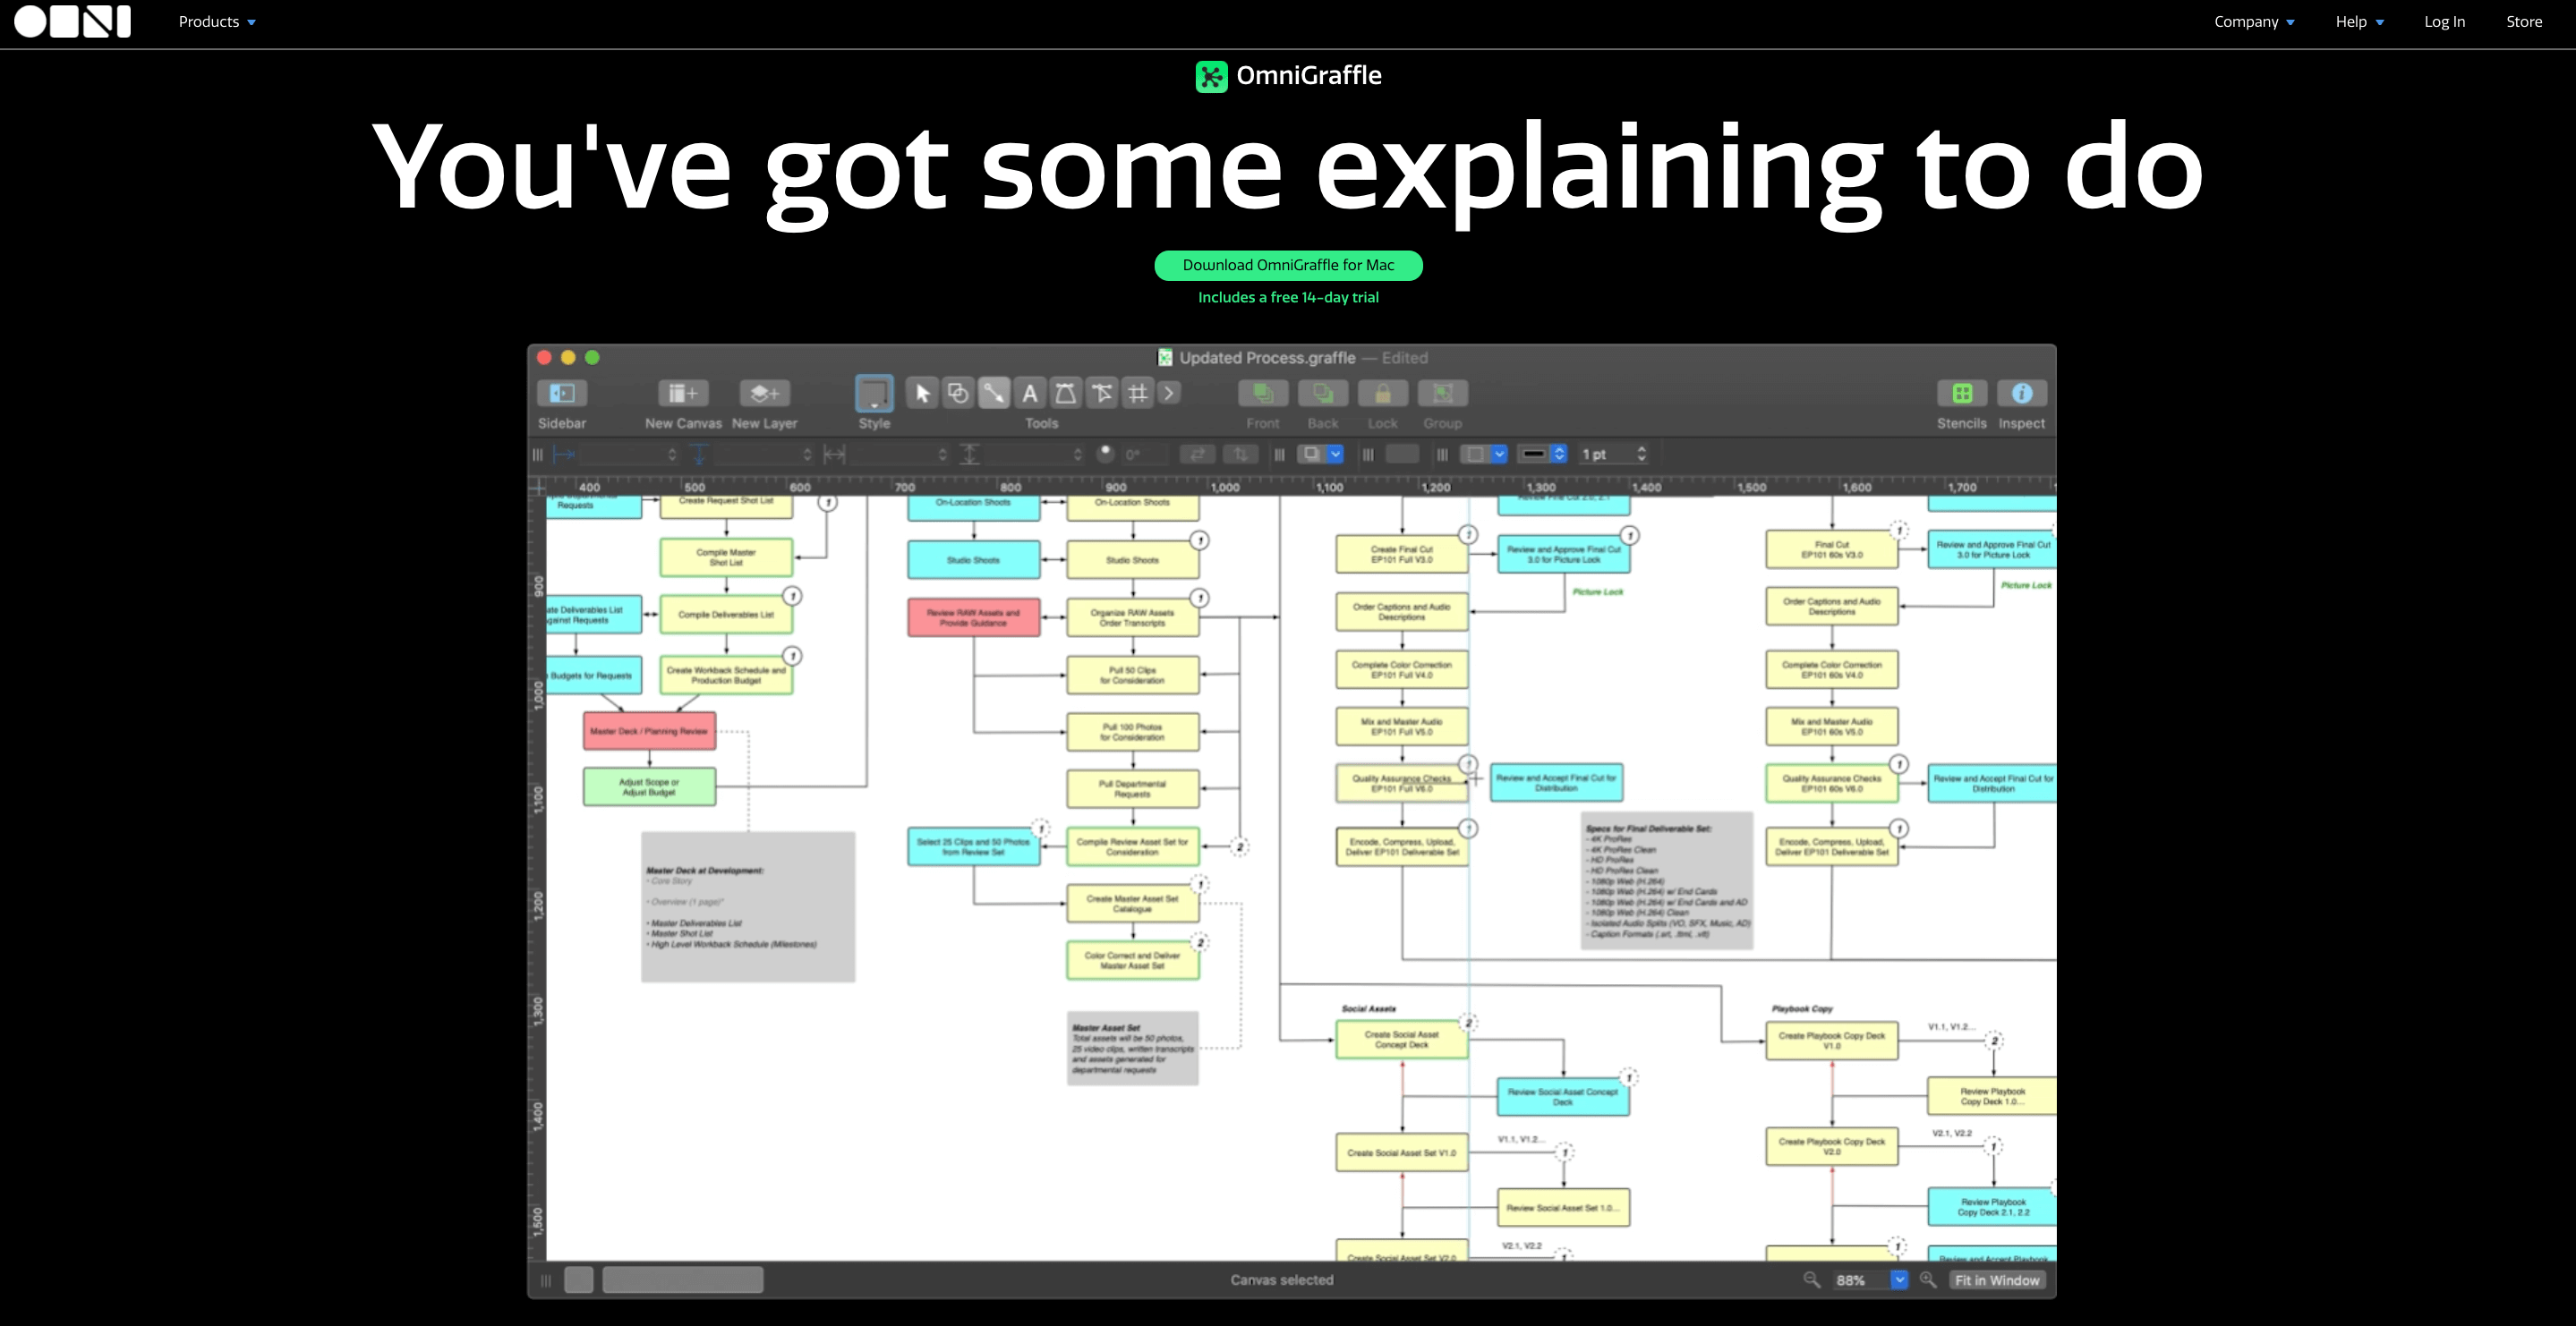
Task: Select the Line tool
Action: [x=994, y=393]
